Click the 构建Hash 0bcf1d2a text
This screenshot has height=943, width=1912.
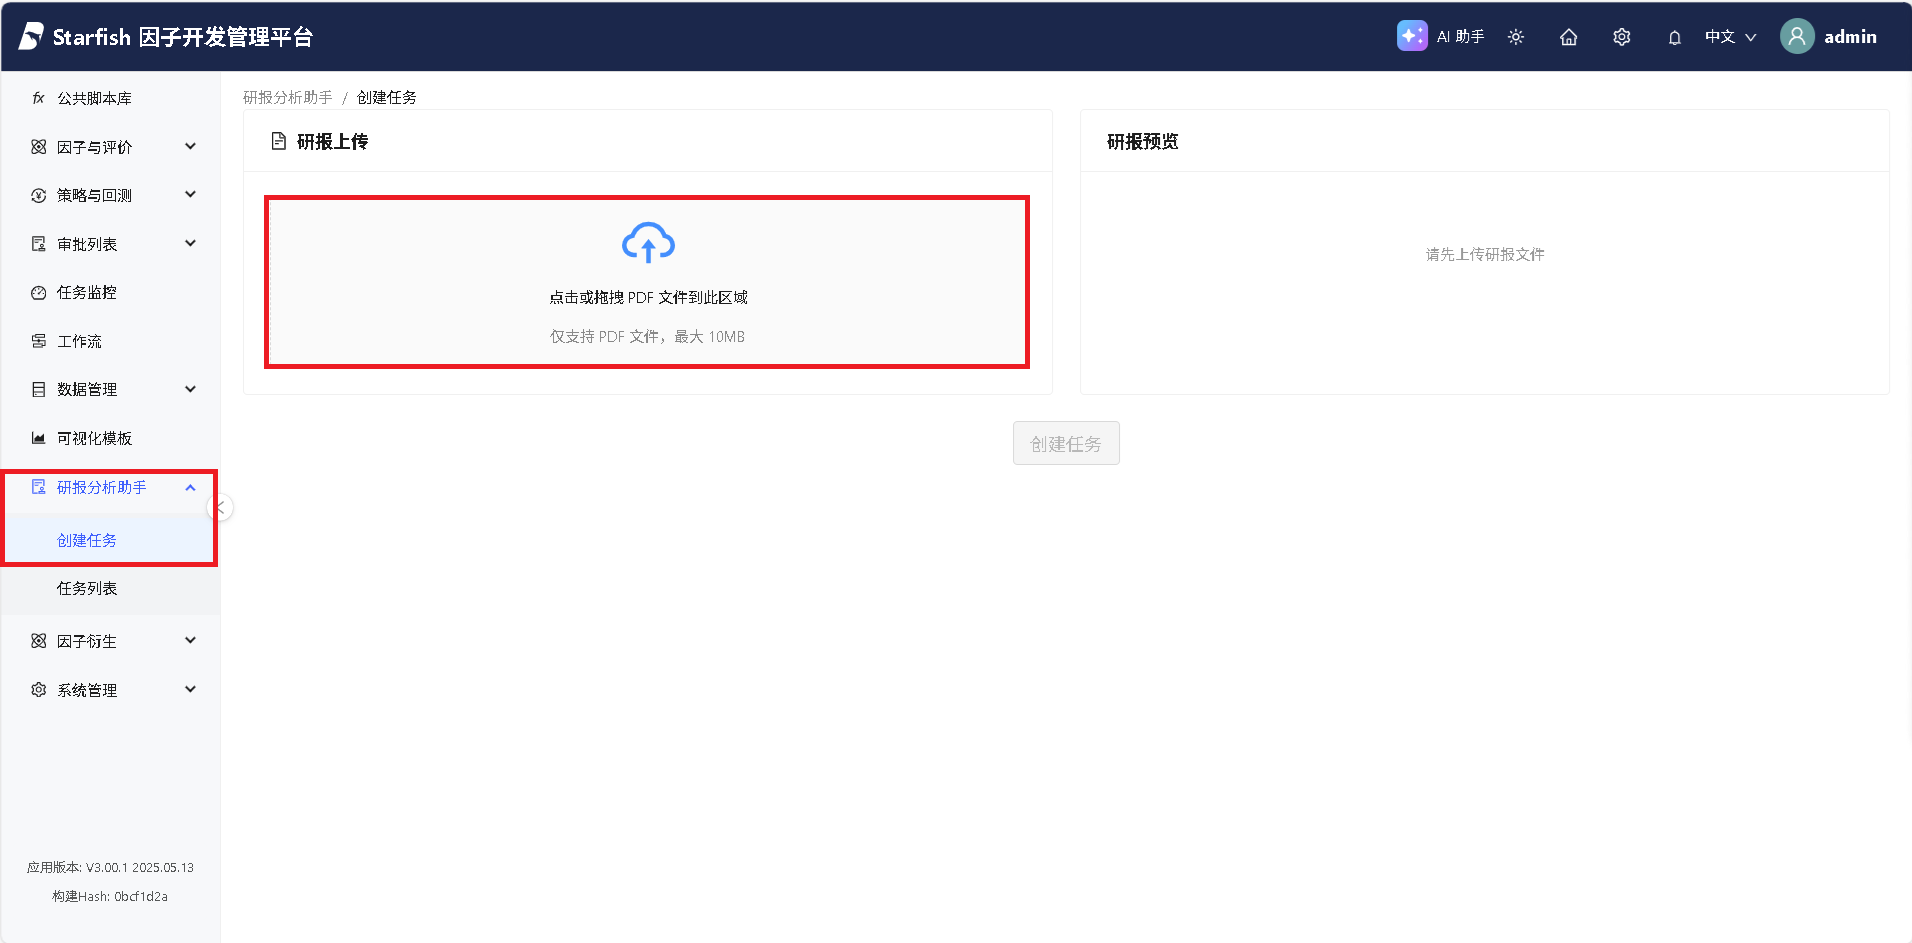click(110, 896)
